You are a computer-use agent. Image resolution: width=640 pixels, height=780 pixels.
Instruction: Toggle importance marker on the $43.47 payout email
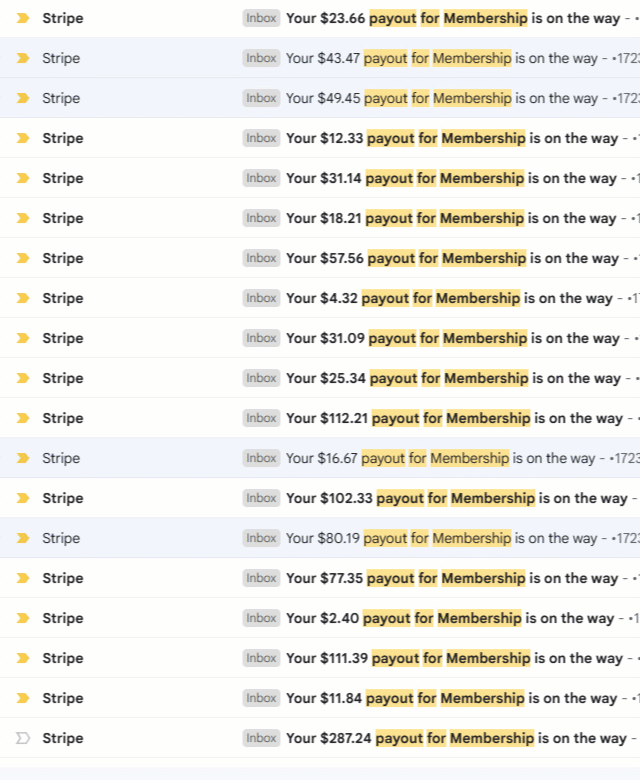click(x=23, y=58)
